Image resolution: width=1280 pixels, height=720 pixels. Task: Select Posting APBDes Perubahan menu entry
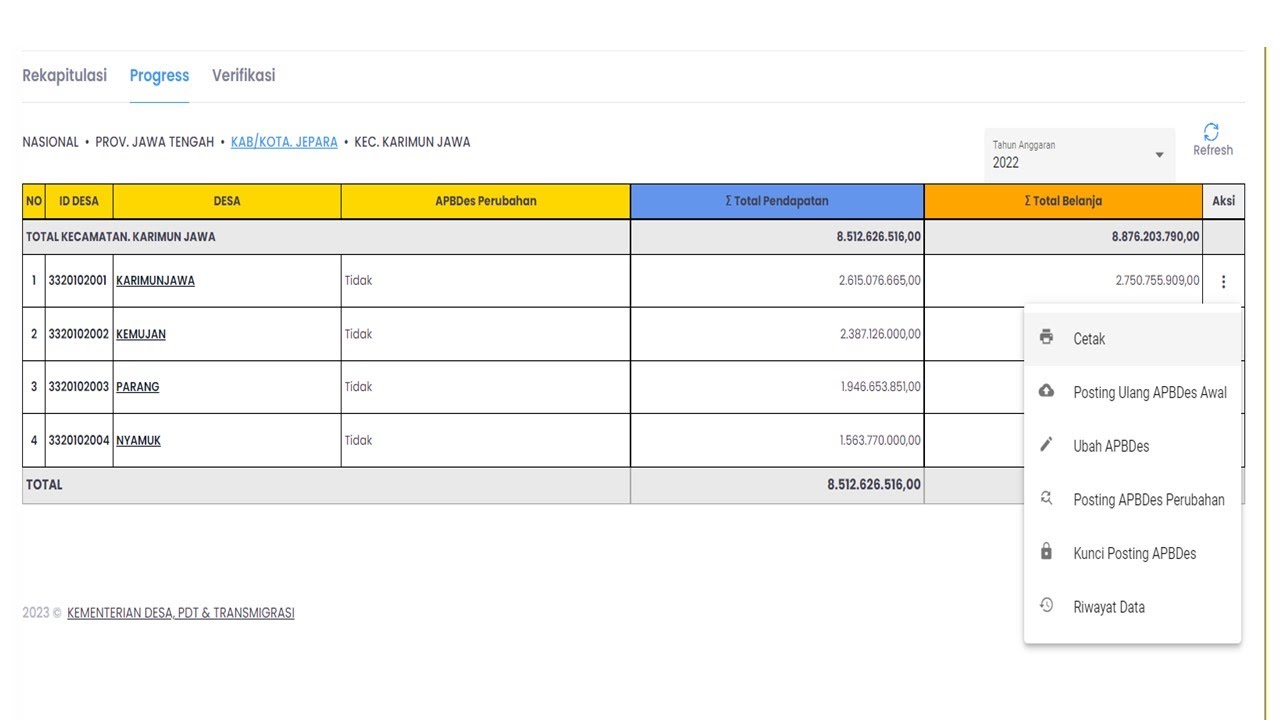1132,500
